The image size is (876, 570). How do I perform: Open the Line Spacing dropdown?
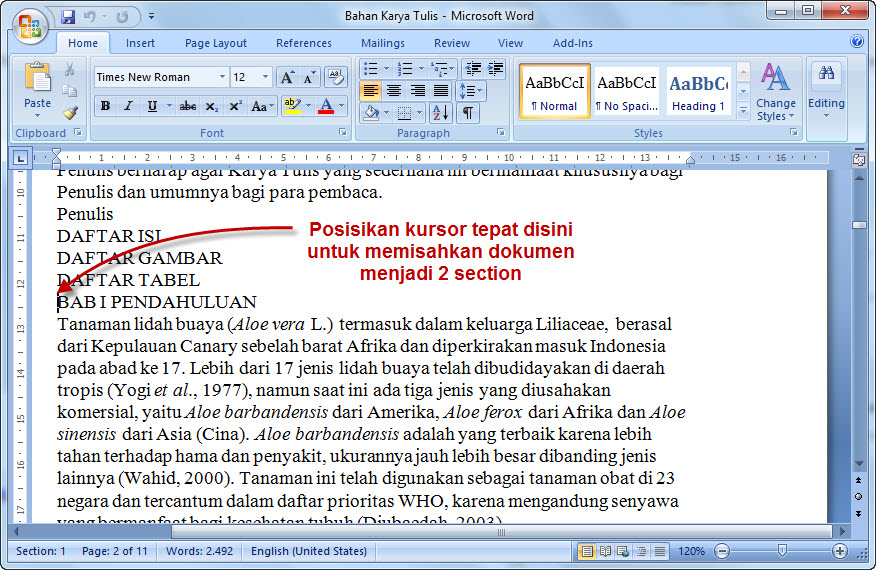pyautogui.click(x=470, y=91)
